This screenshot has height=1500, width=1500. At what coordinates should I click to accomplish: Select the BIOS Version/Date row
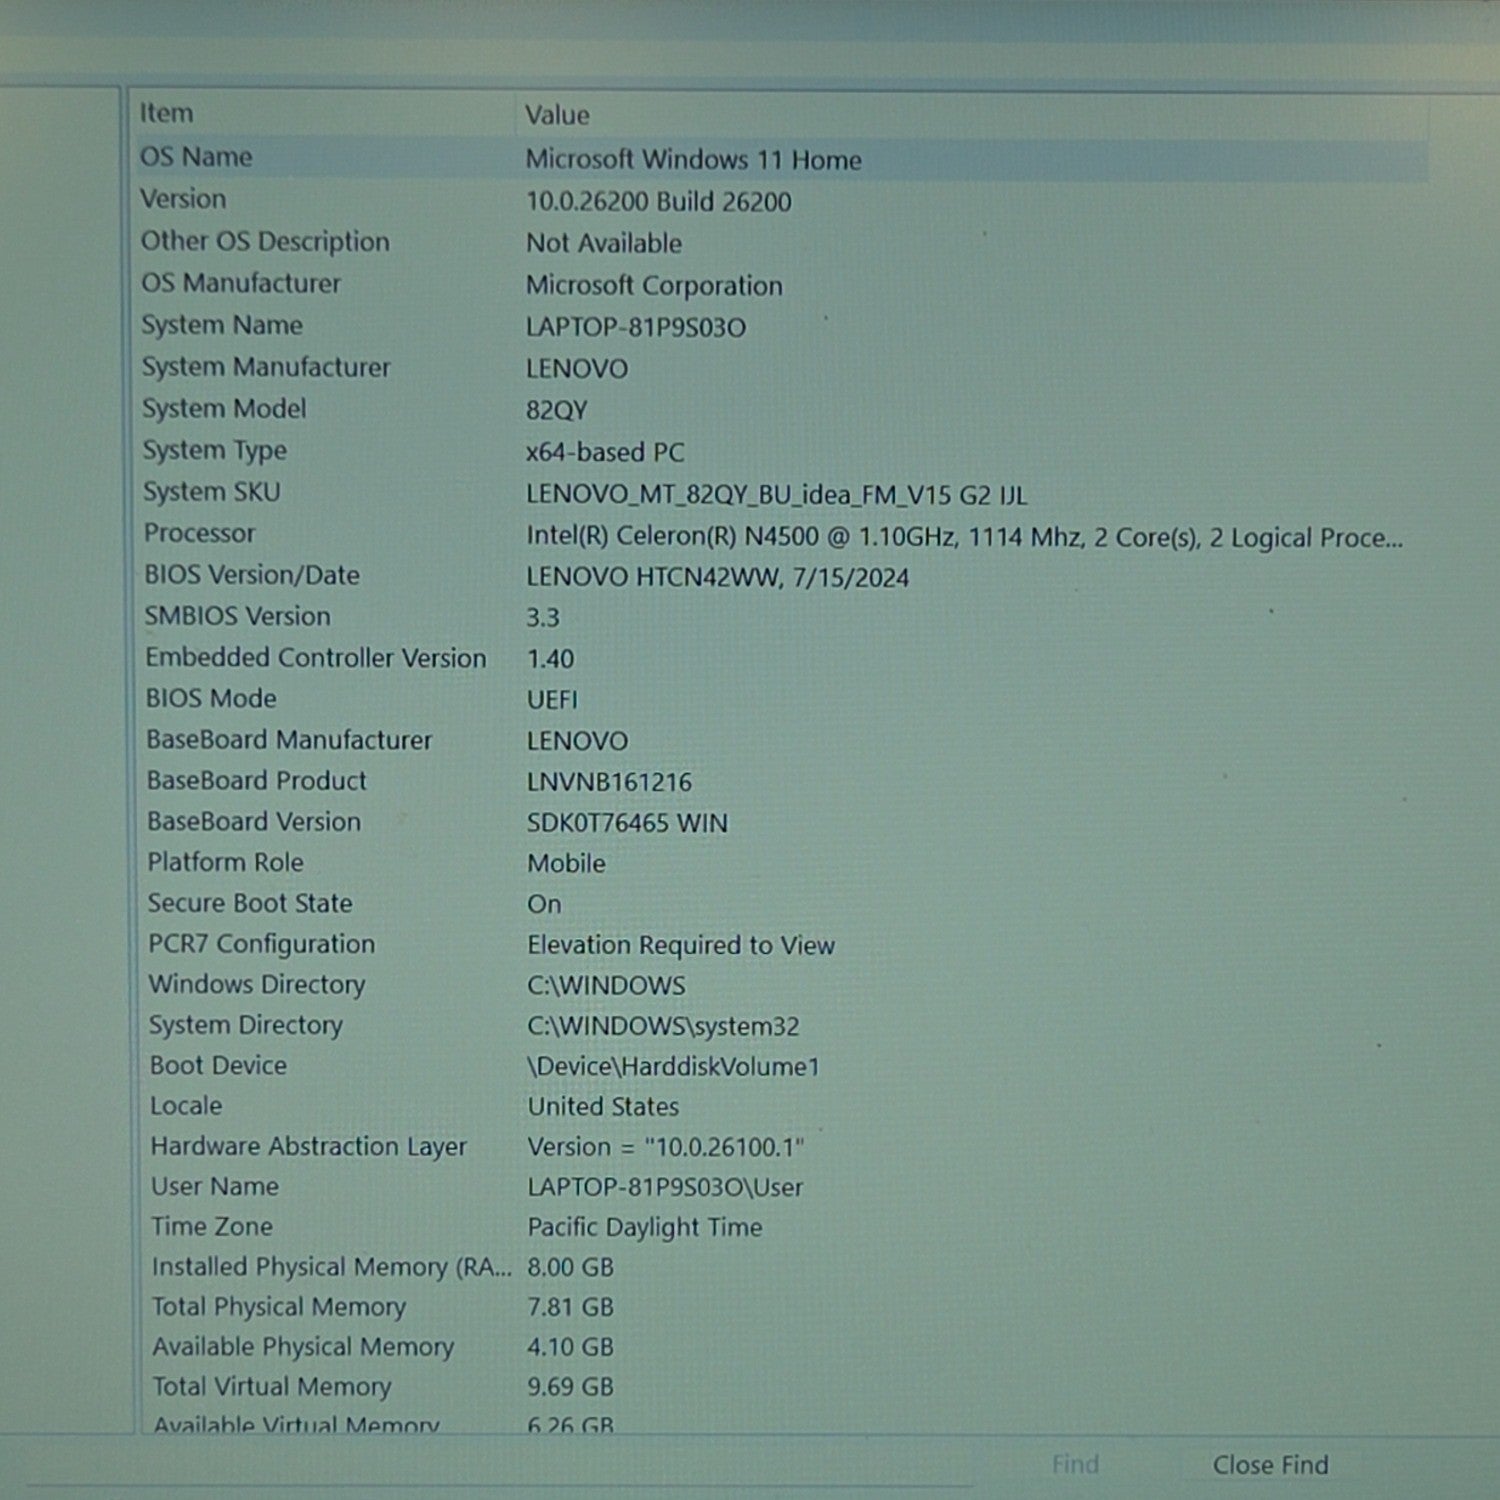tap(780, 576)
